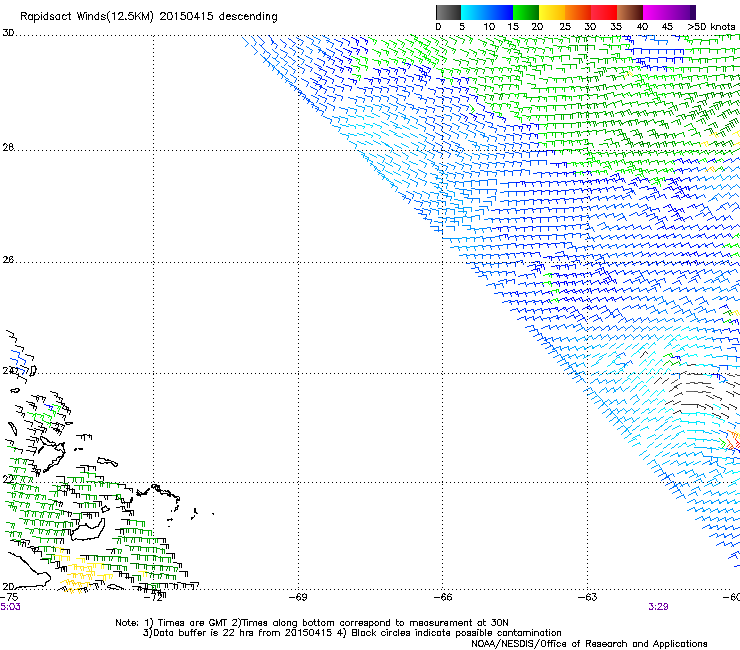The height and width of the screenshot is (650, 740).
Task: Click the -69 longitude axis label
Action: (298, 597)
